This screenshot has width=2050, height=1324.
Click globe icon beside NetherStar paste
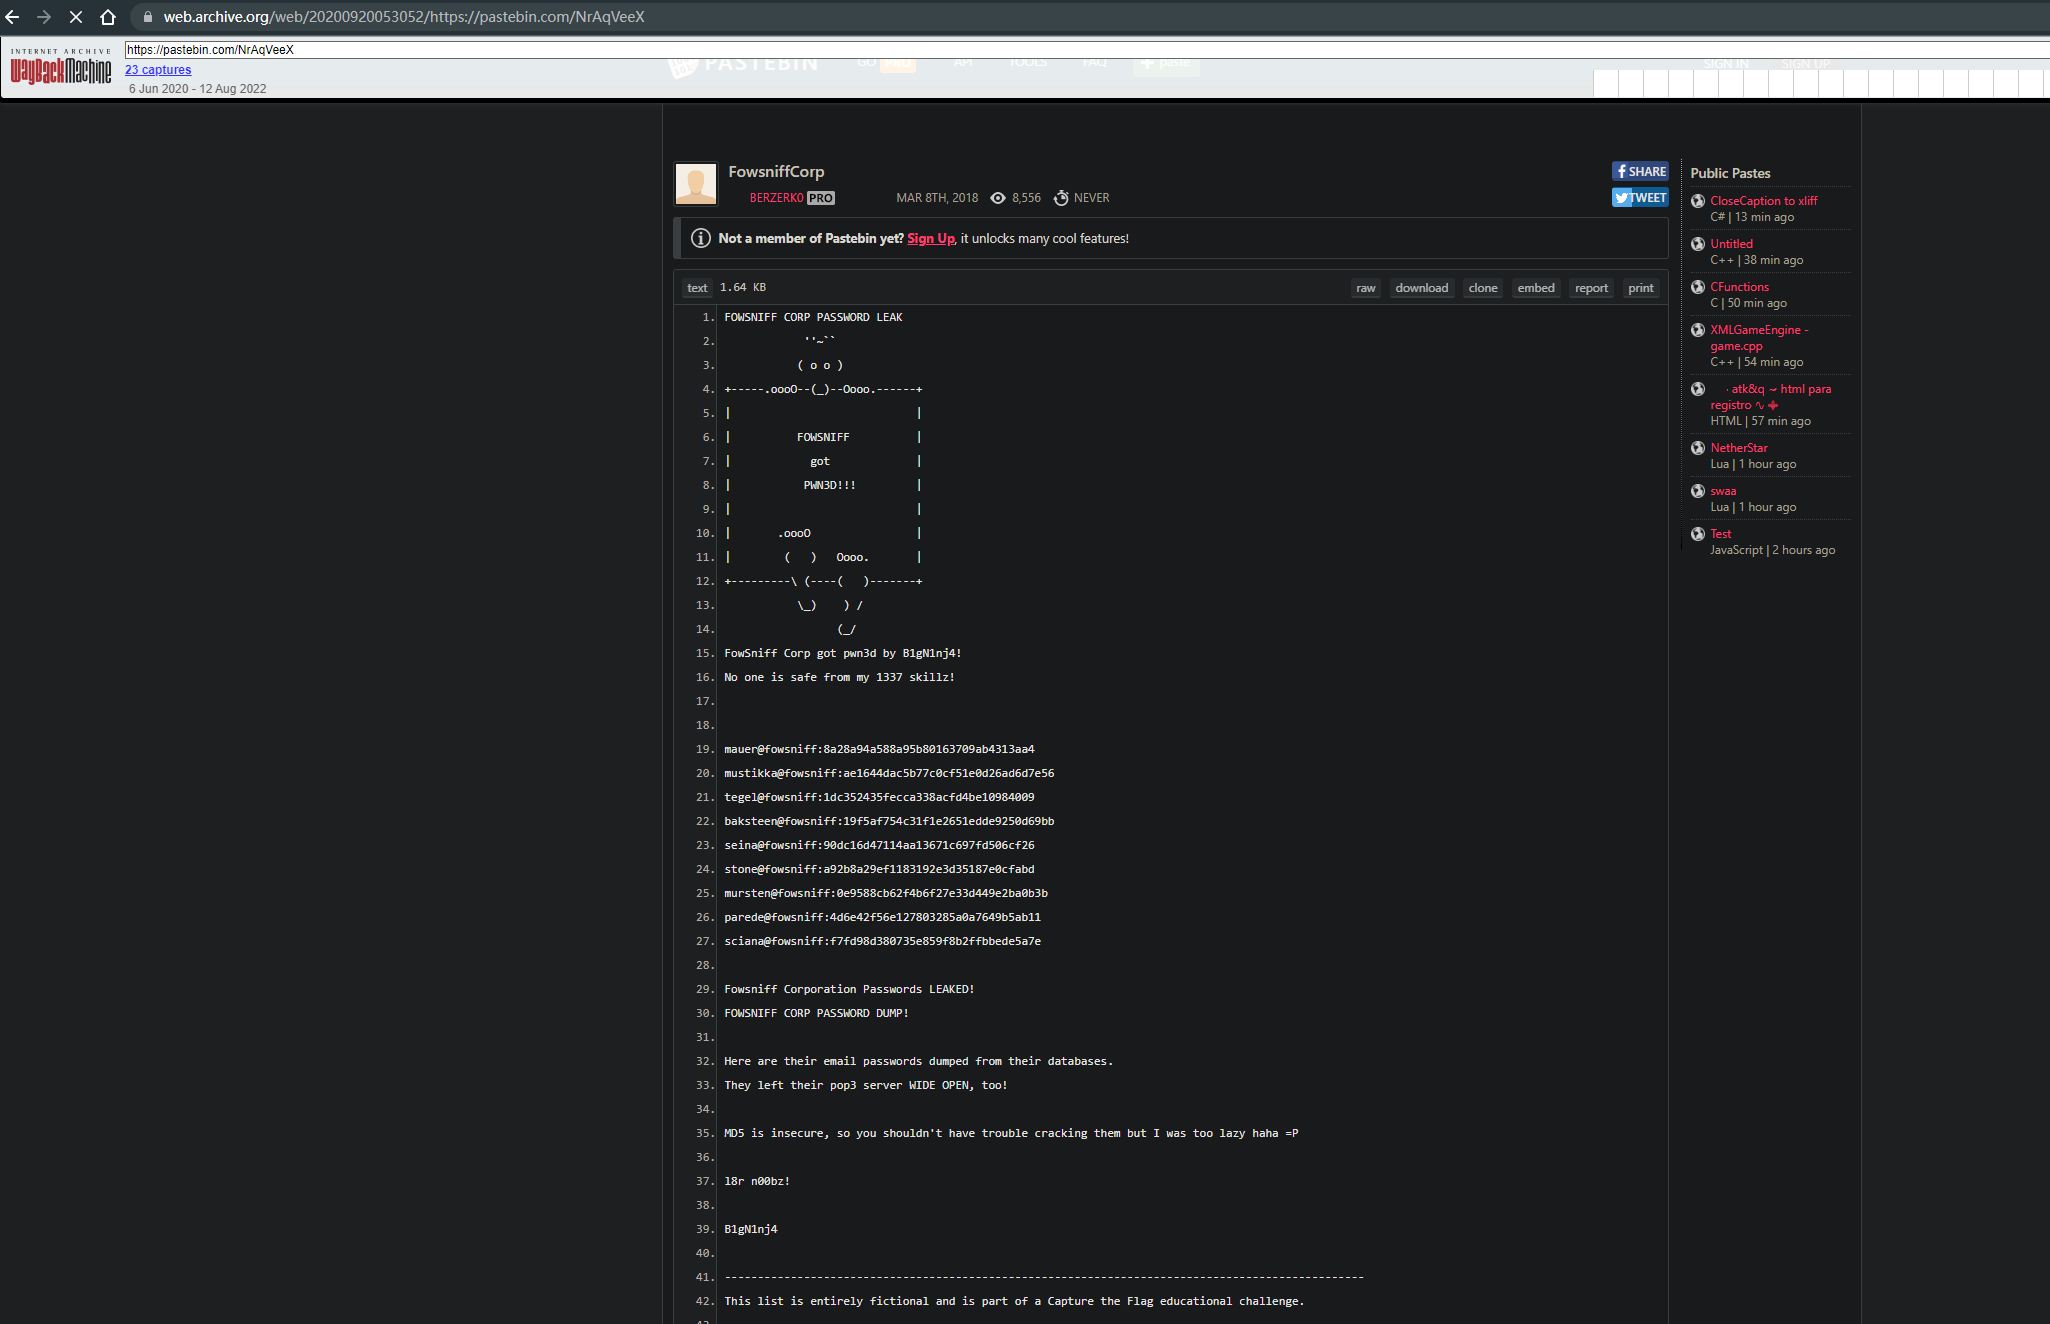click(x=1698, y=448)
